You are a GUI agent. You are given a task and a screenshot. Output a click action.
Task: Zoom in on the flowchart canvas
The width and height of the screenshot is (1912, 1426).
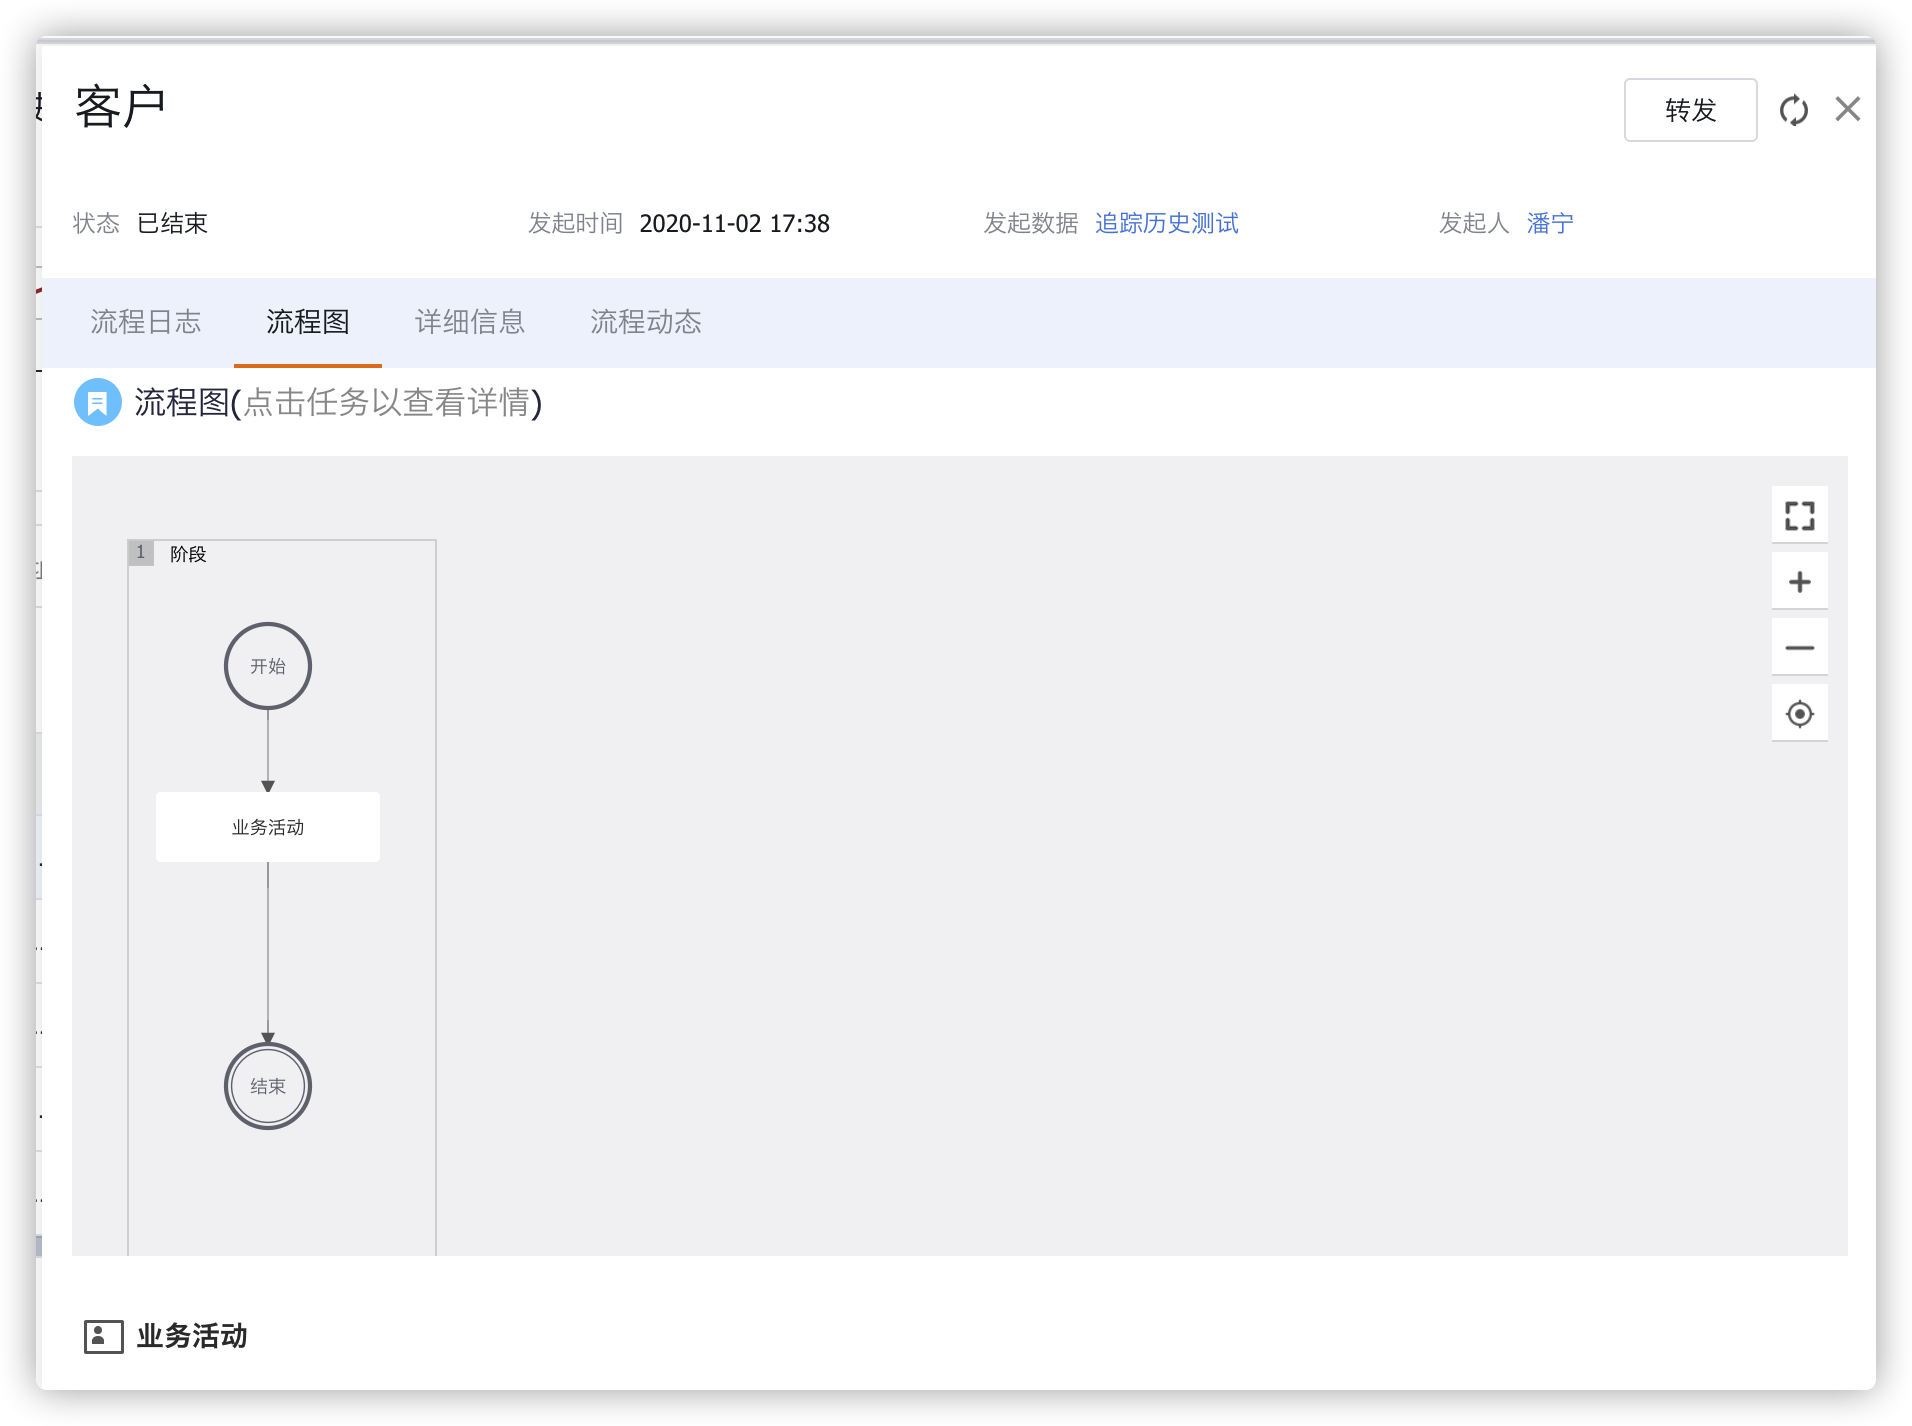pos(1799,582)
